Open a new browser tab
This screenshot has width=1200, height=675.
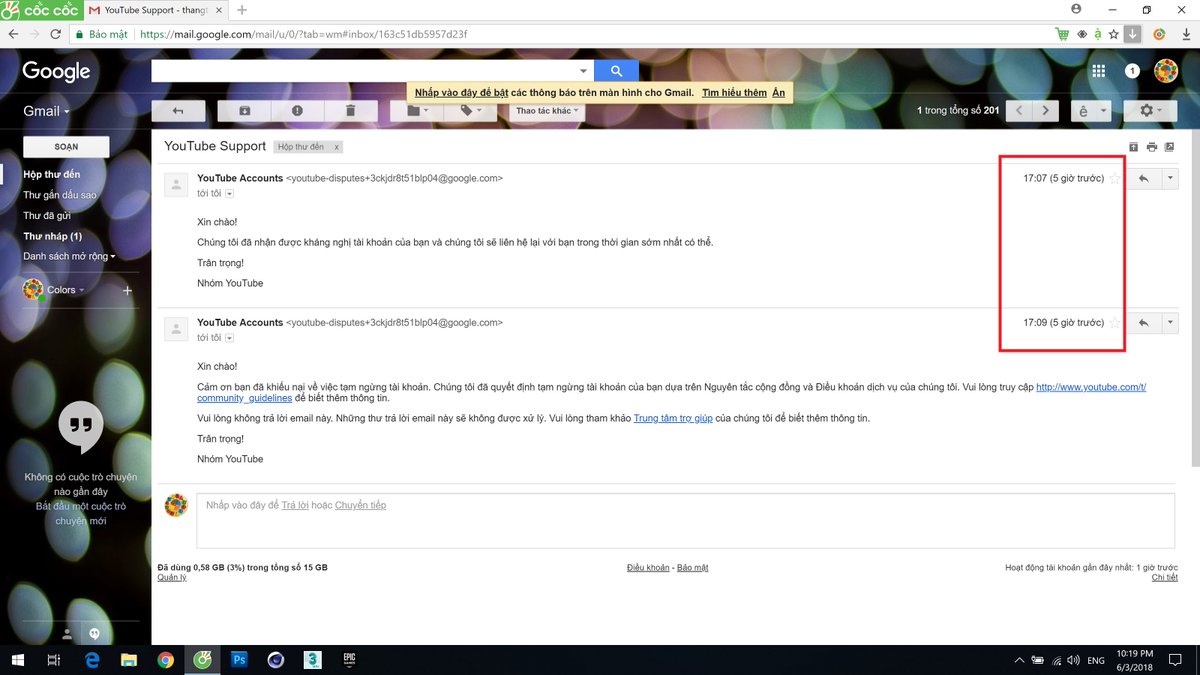242,10
